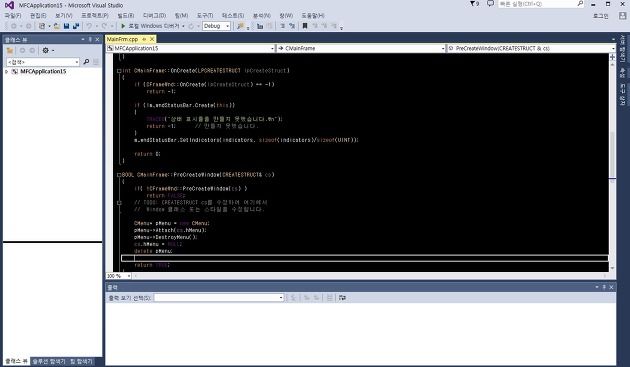Open the Edit (편집) menu
Viewport: 630px width, 367px height.
pos(38,16)
